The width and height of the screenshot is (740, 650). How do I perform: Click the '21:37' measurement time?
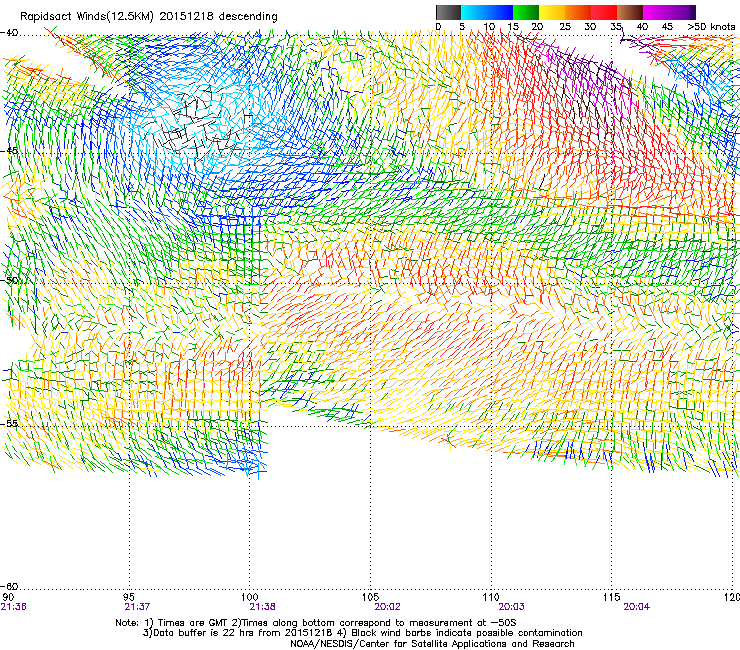pos(137,607)
